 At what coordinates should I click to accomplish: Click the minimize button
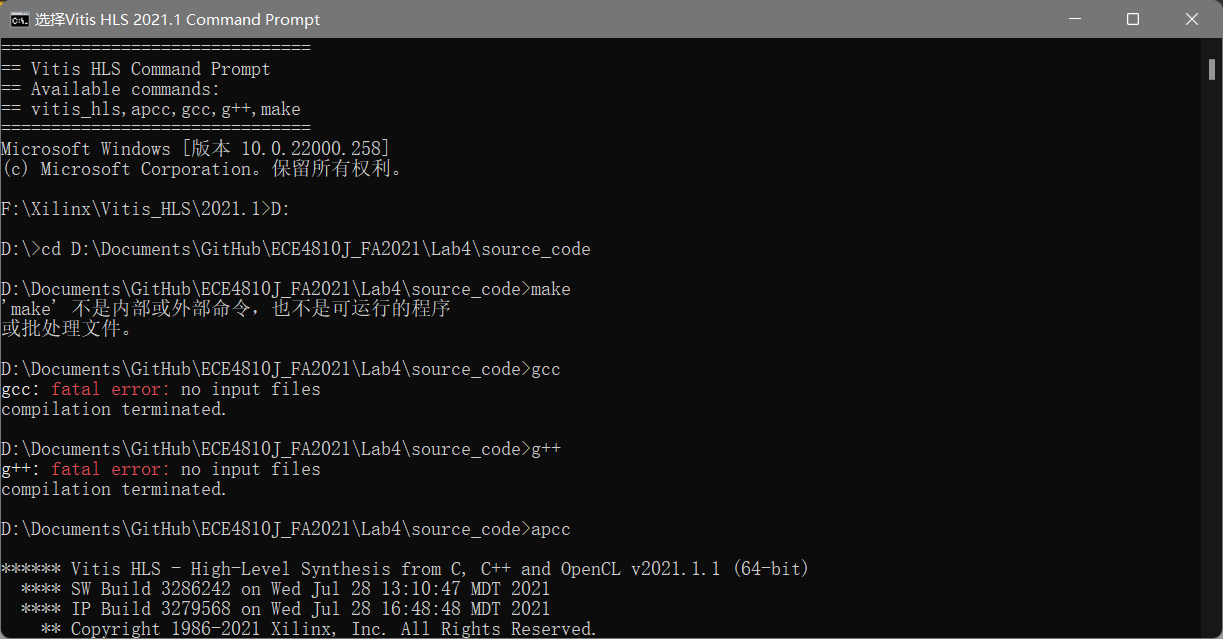coord(1075,19)
